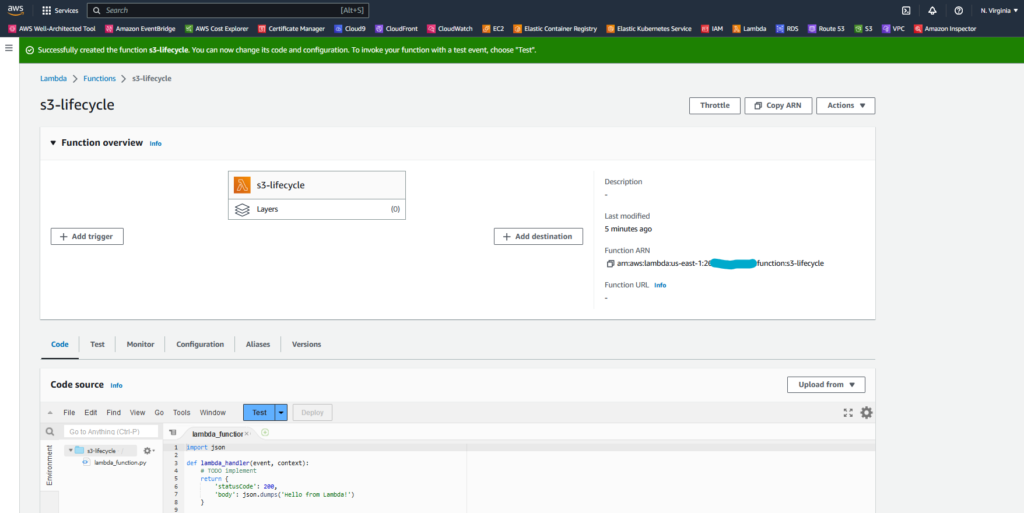The height and width of the screenshot is (513, 1024).
Task: Switch to the Aliases tab
Action: click(258, 344)
